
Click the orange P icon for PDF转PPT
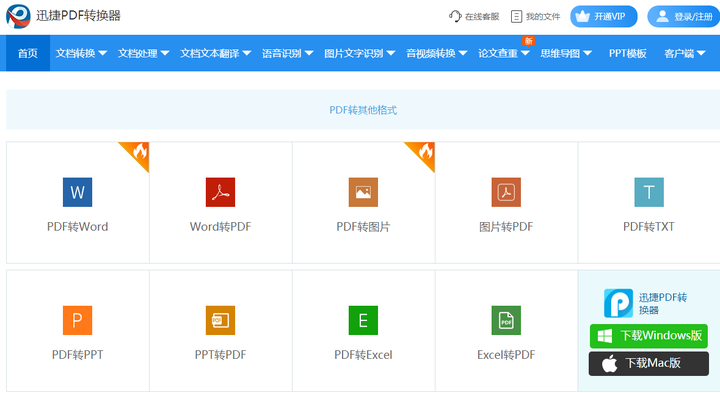[77, 320]
